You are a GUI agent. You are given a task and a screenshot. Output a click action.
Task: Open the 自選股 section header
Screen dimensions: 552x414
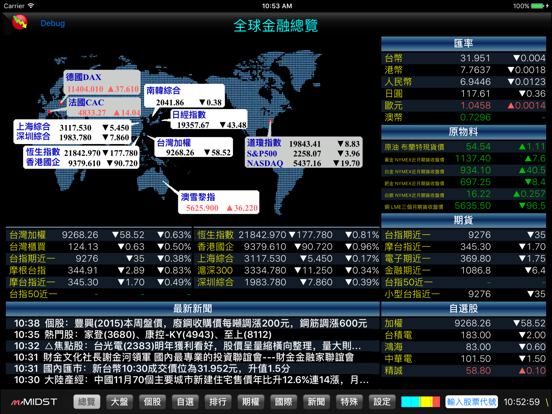pos(463,309)
